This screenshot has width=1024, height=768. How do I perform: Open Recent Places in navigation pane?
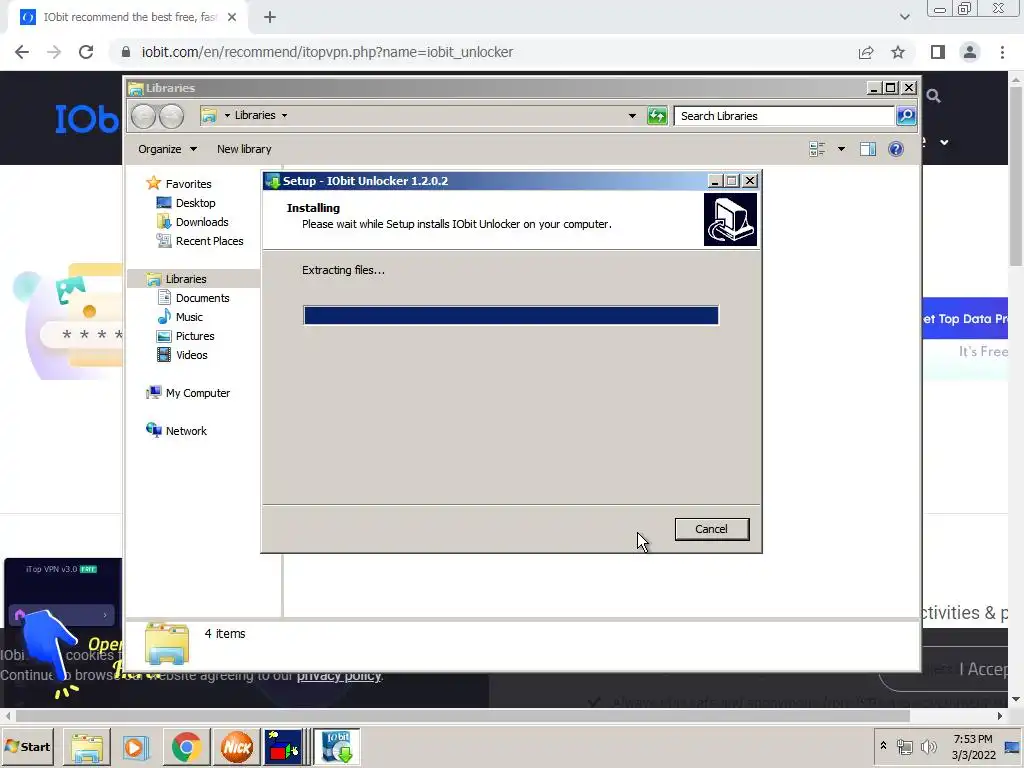[x=209, y=241]
